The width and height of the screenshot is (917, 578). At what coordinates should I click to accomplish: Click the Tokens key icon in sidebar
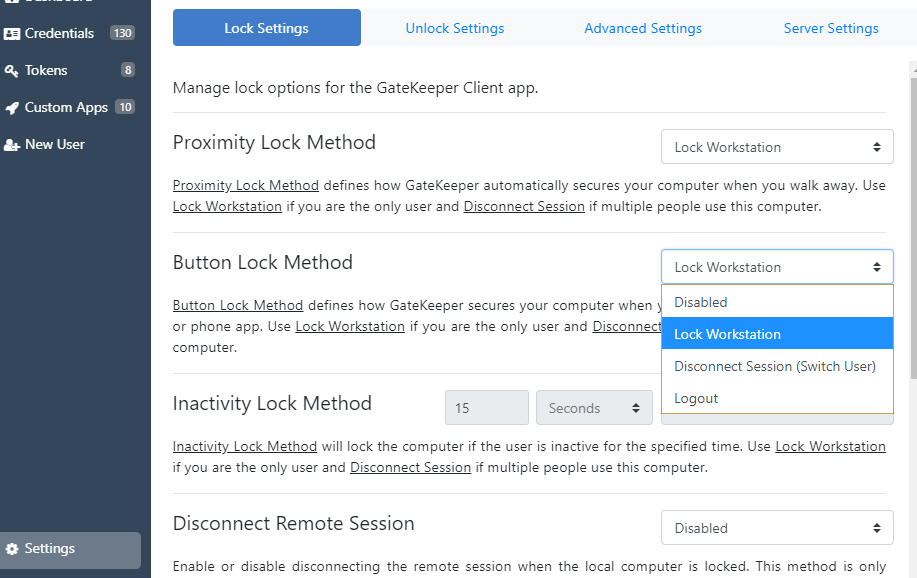pos(12,71)
